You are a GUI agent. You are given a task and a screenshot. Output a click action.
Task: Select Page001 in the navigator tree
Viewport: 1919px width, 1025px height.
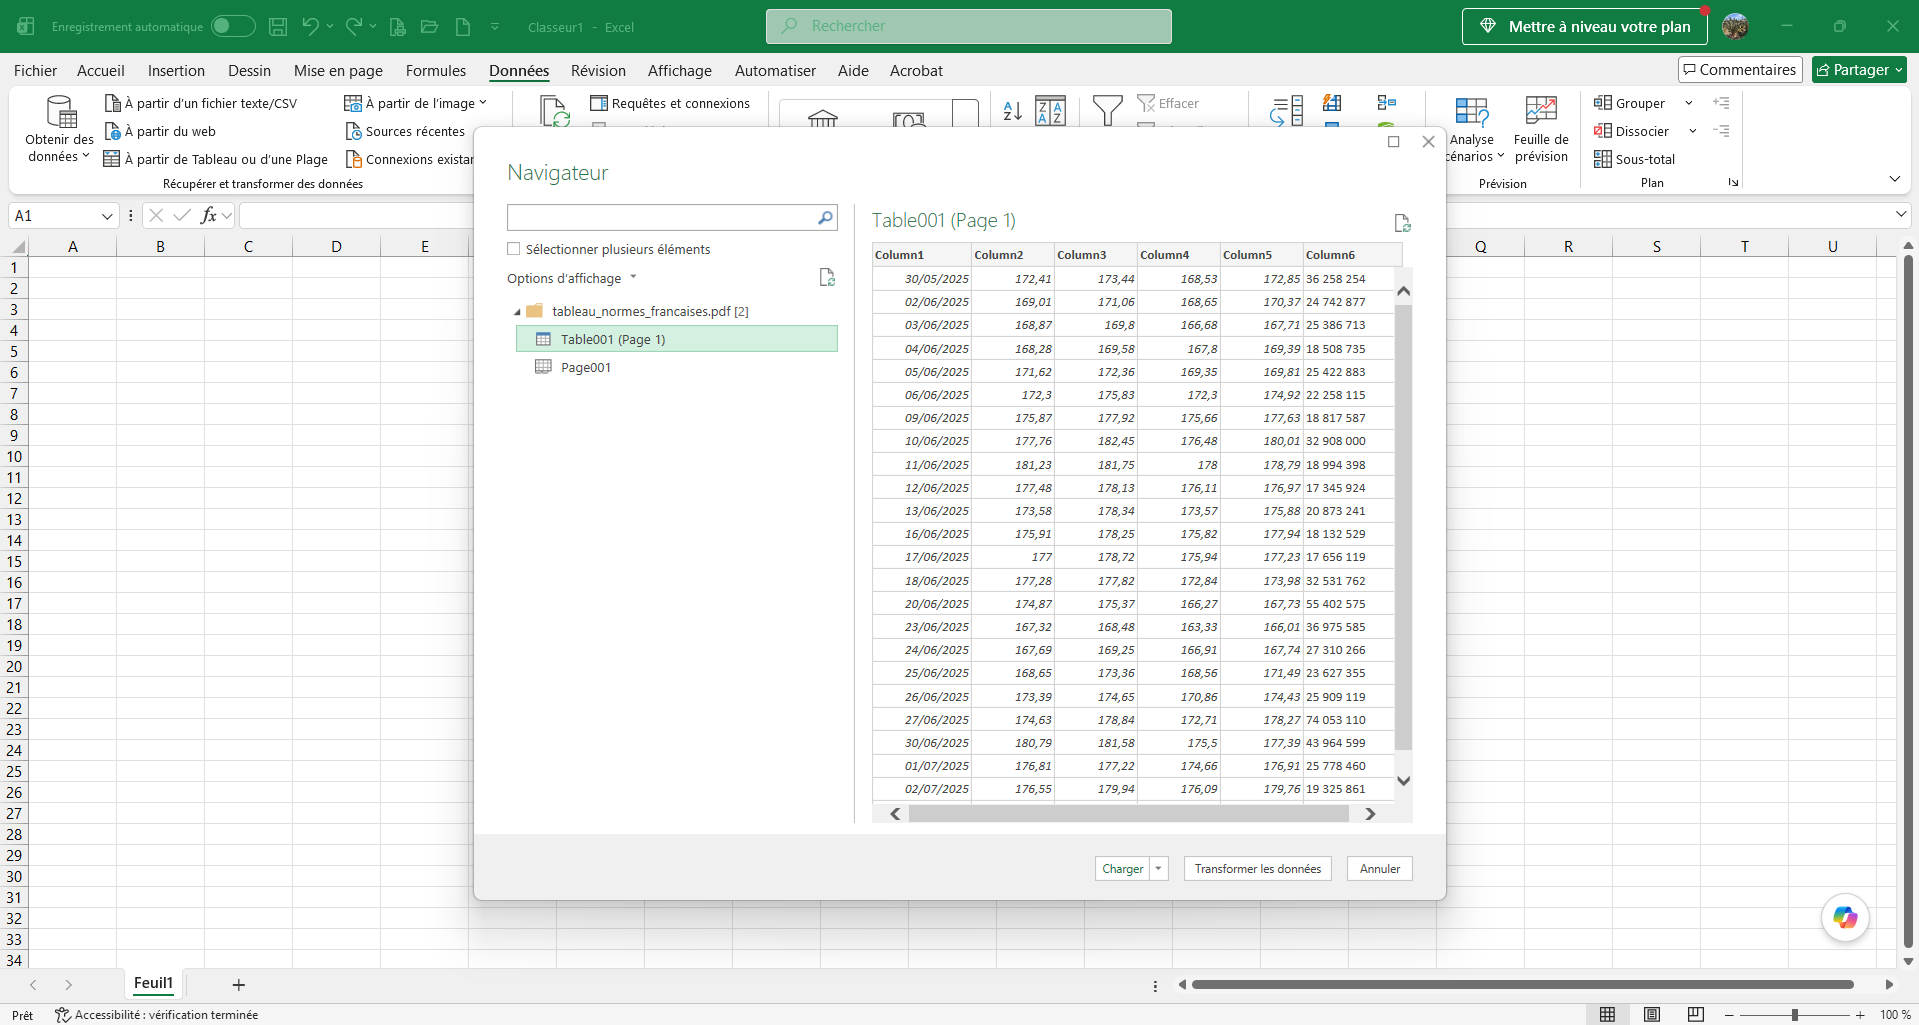(586, 368)
